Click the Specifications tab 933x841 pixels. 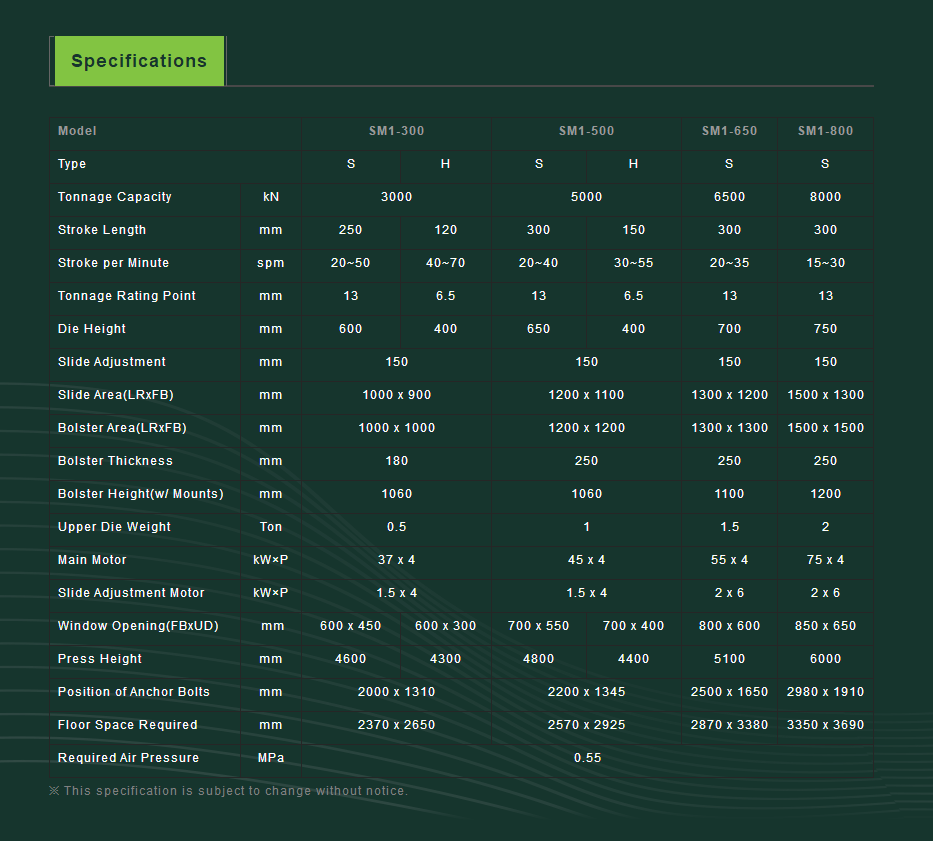tap(138, 61)
